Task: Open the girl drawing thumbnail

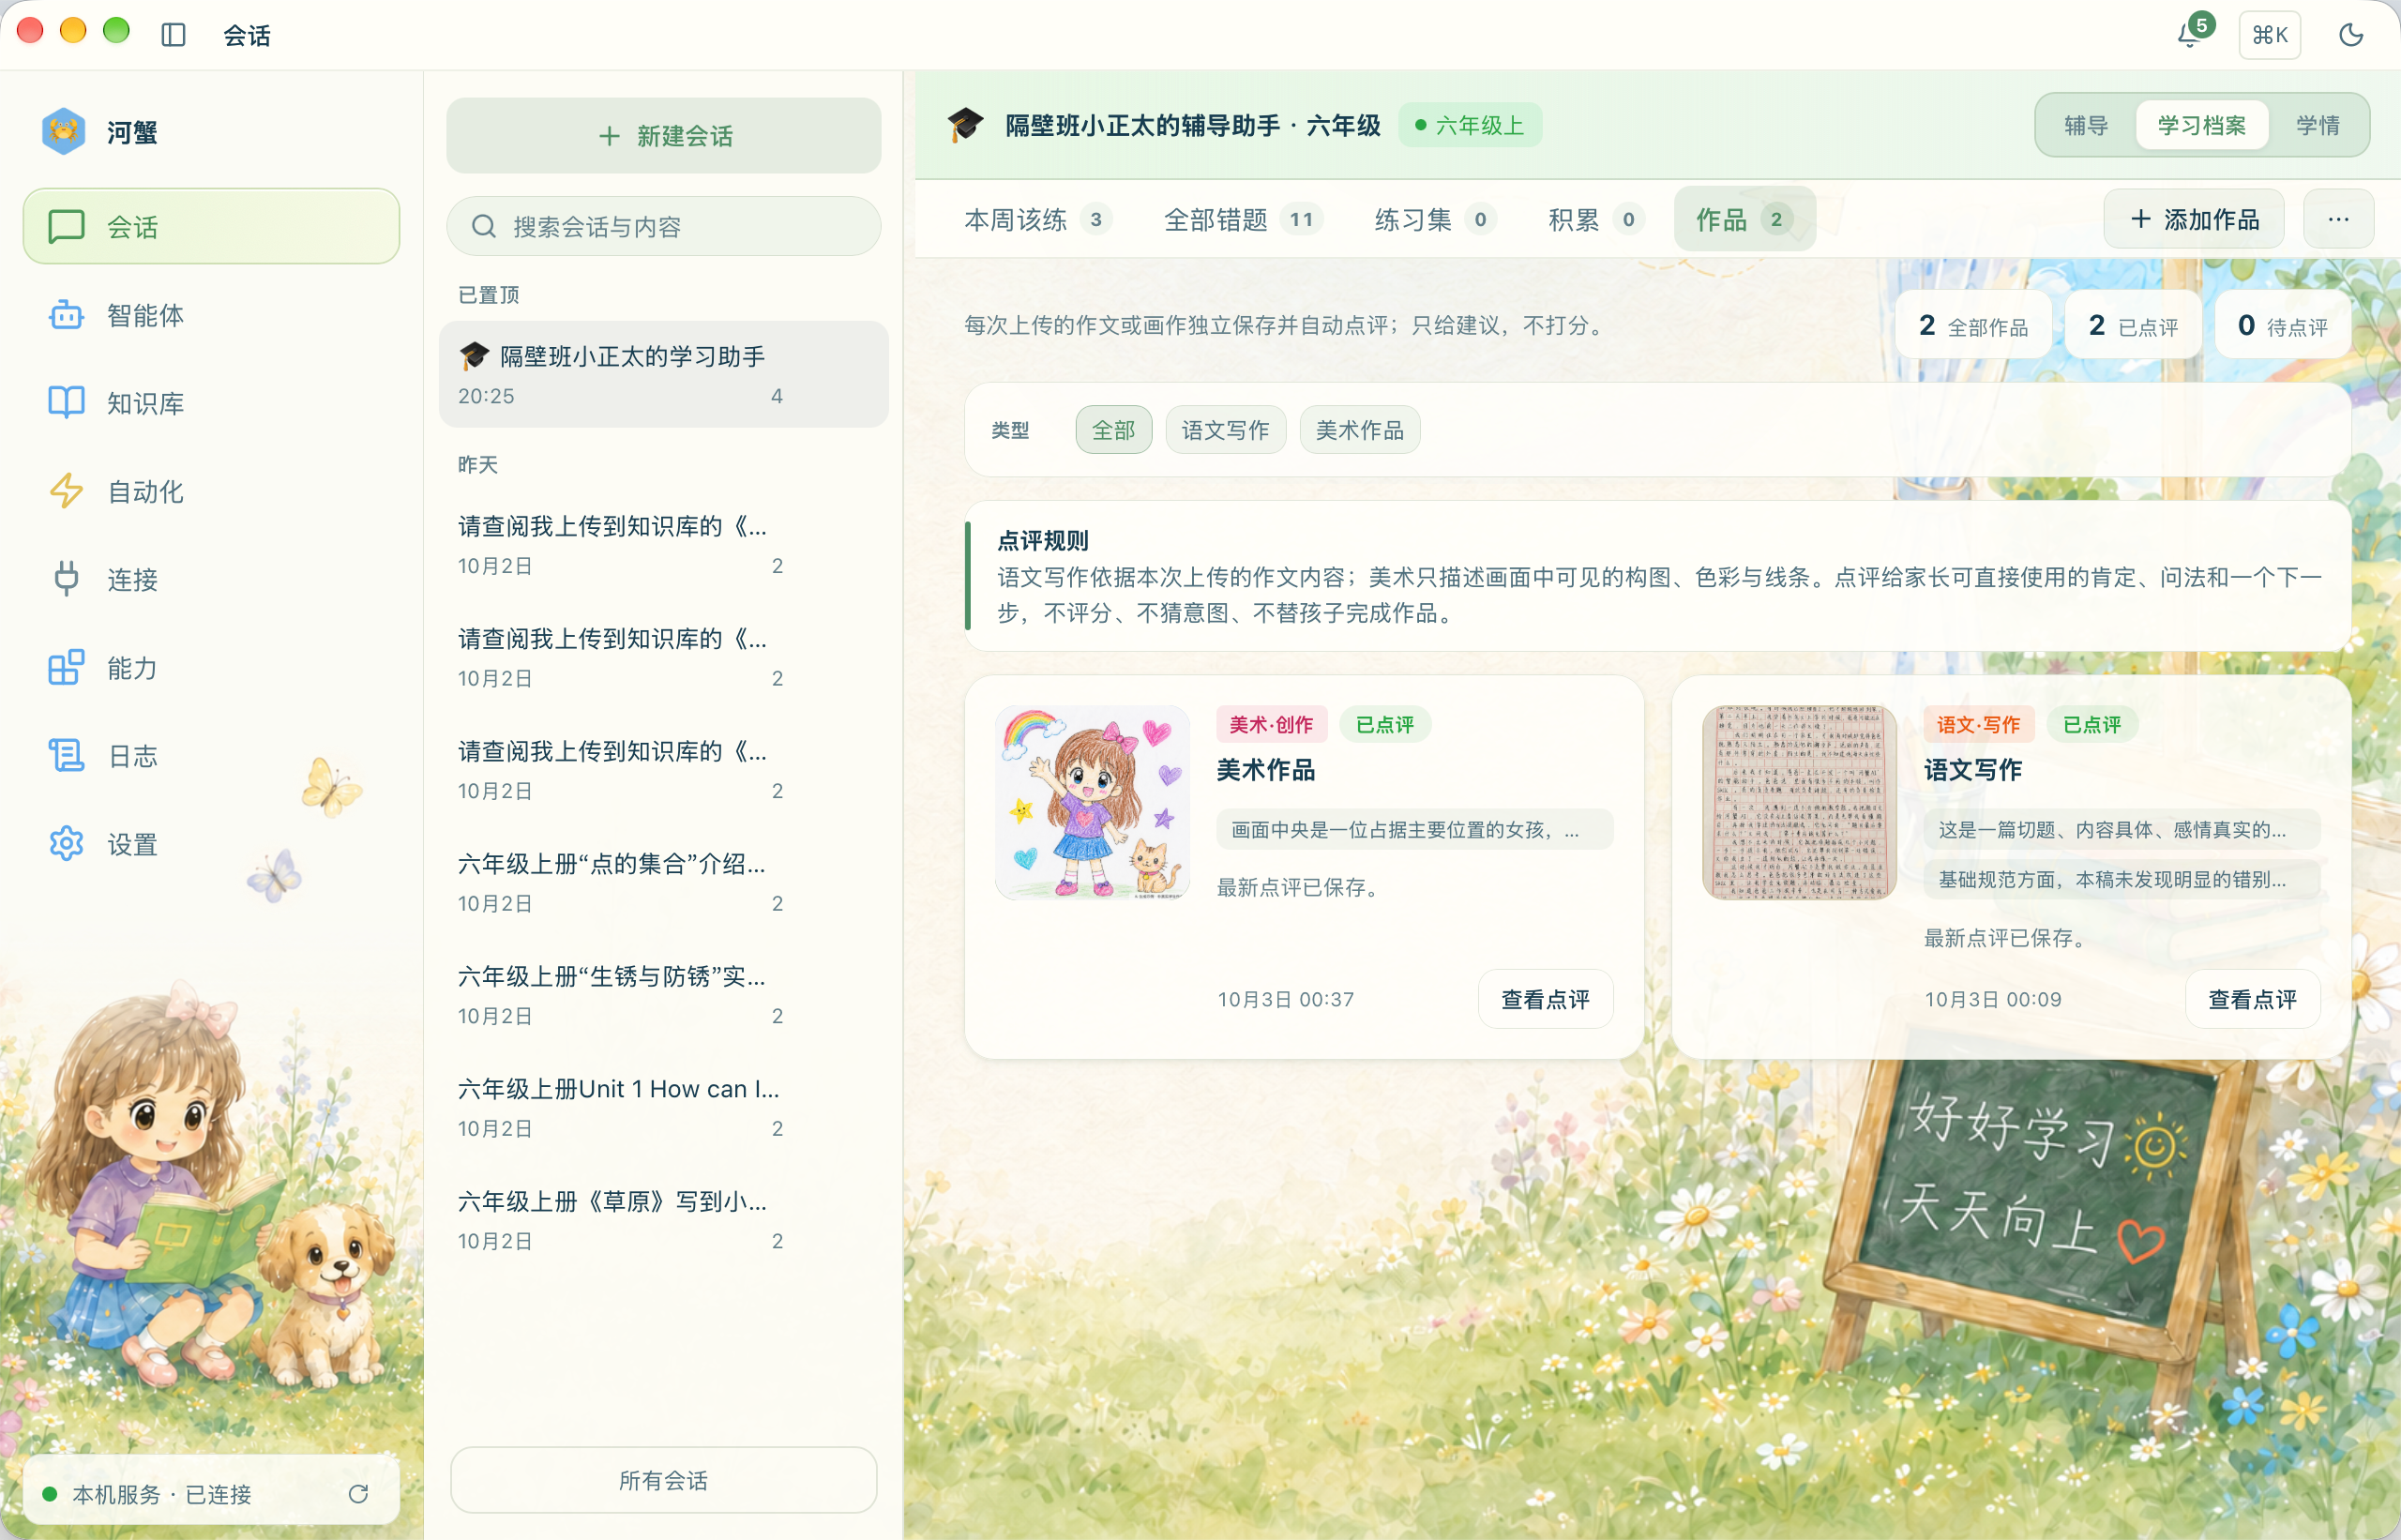Action: (x=1092, y=803)
